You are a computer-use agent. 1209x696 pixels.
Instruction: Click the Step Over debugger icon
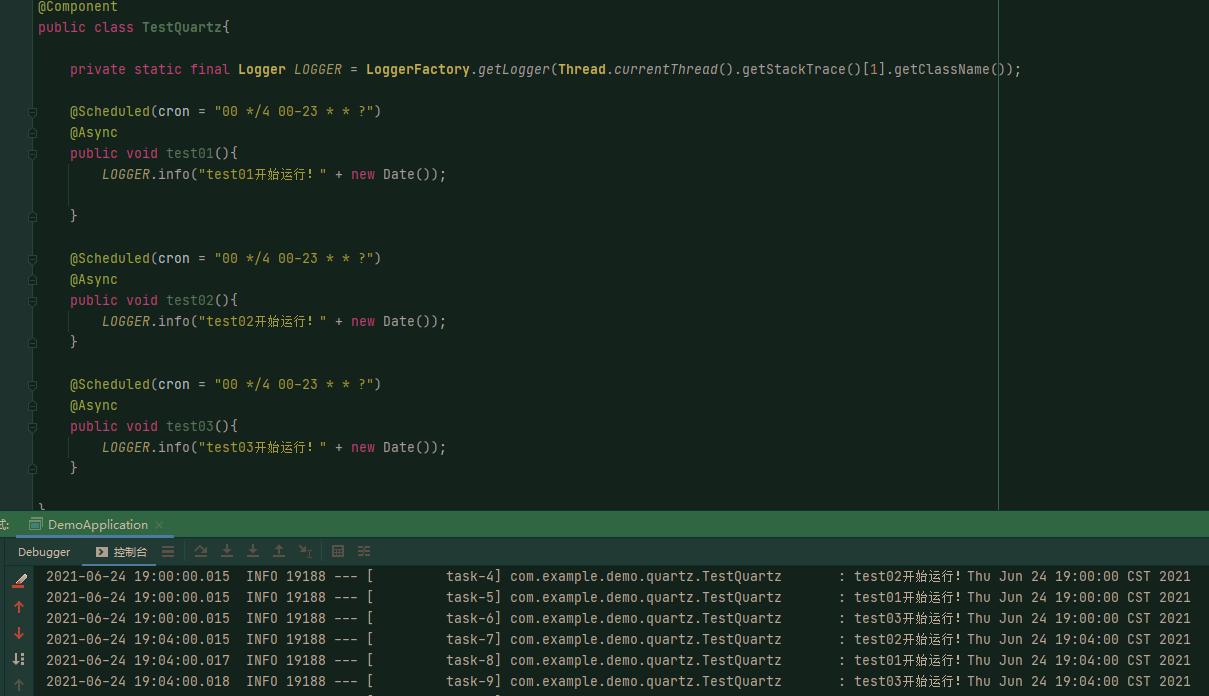tap(201, 551)
